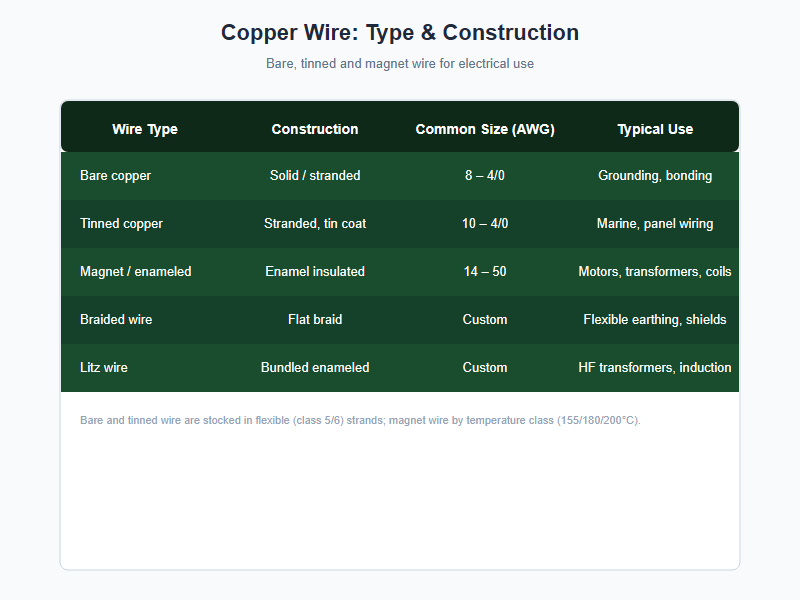The height and width of the screenshot is (600, 800).
Task: Click the 'Custom' size in Litz wire row
Action: point(485,367)
